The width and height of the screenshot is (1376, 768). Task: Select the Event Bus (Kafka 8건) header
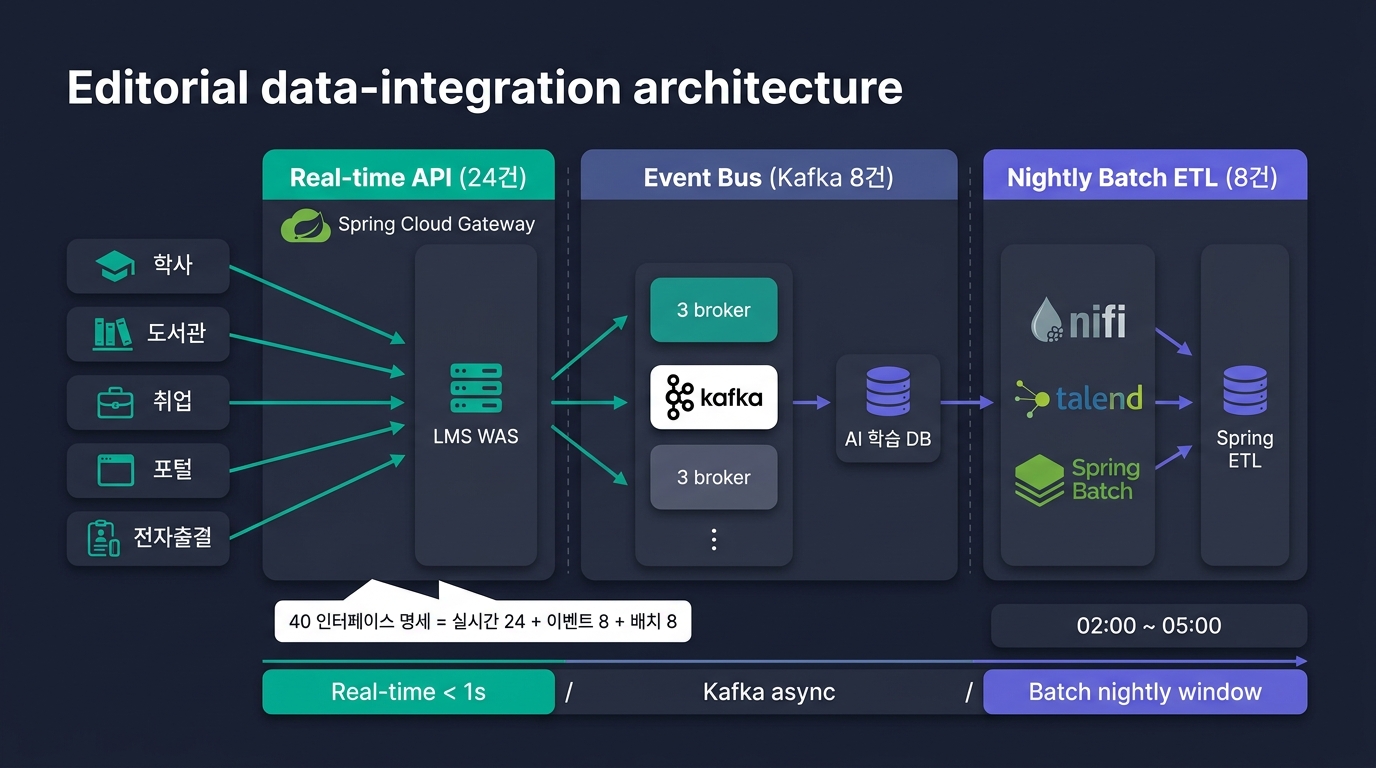click(x=769, y=177)
